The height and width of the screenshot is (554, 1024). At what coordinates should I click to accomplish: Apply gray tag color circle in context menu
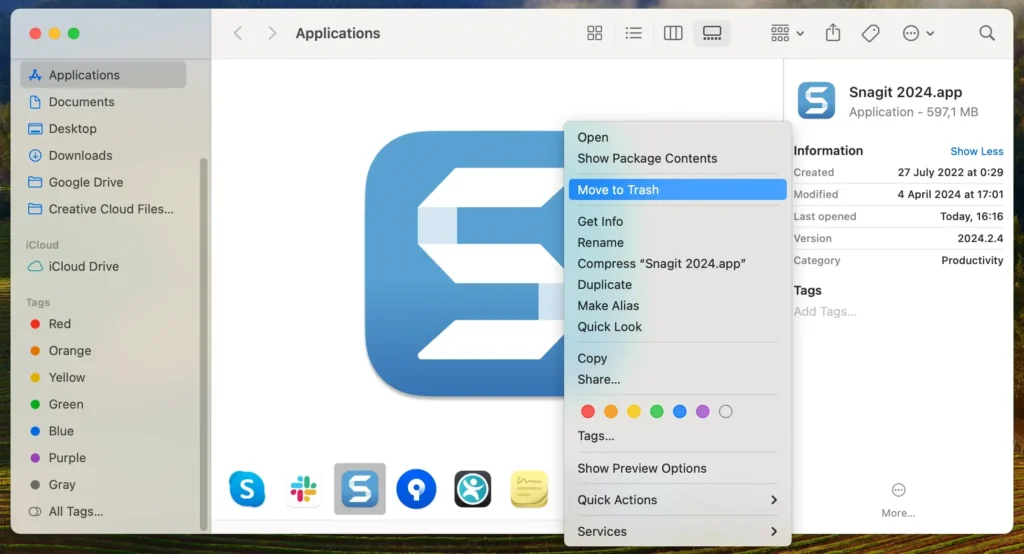tap(726, 412)
